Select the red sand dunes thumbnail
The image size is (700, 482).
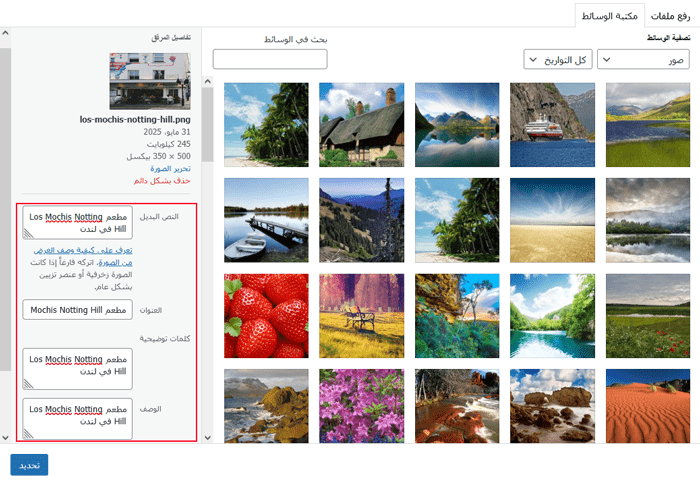[648, 406]
